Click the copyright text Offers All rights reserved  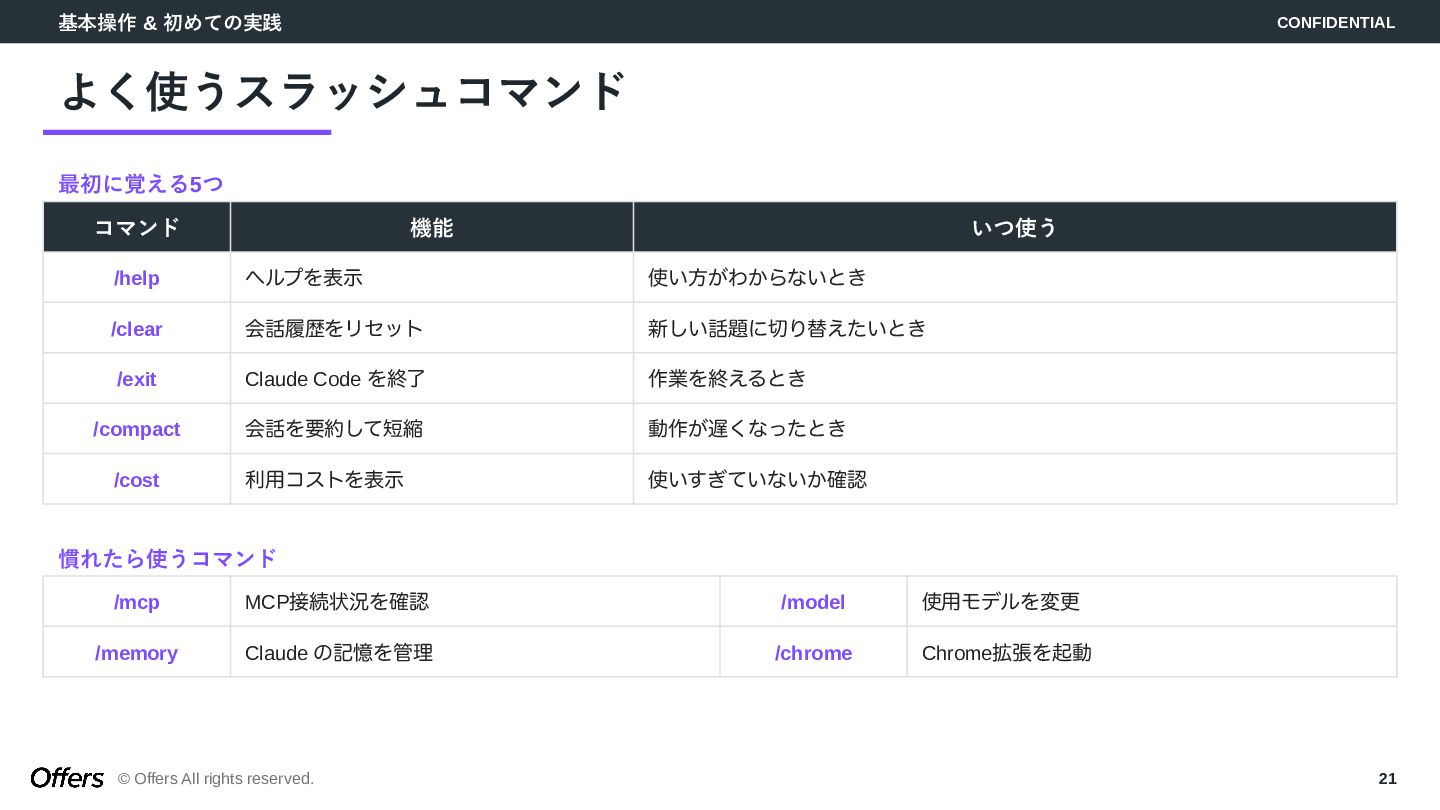(216, 778)
